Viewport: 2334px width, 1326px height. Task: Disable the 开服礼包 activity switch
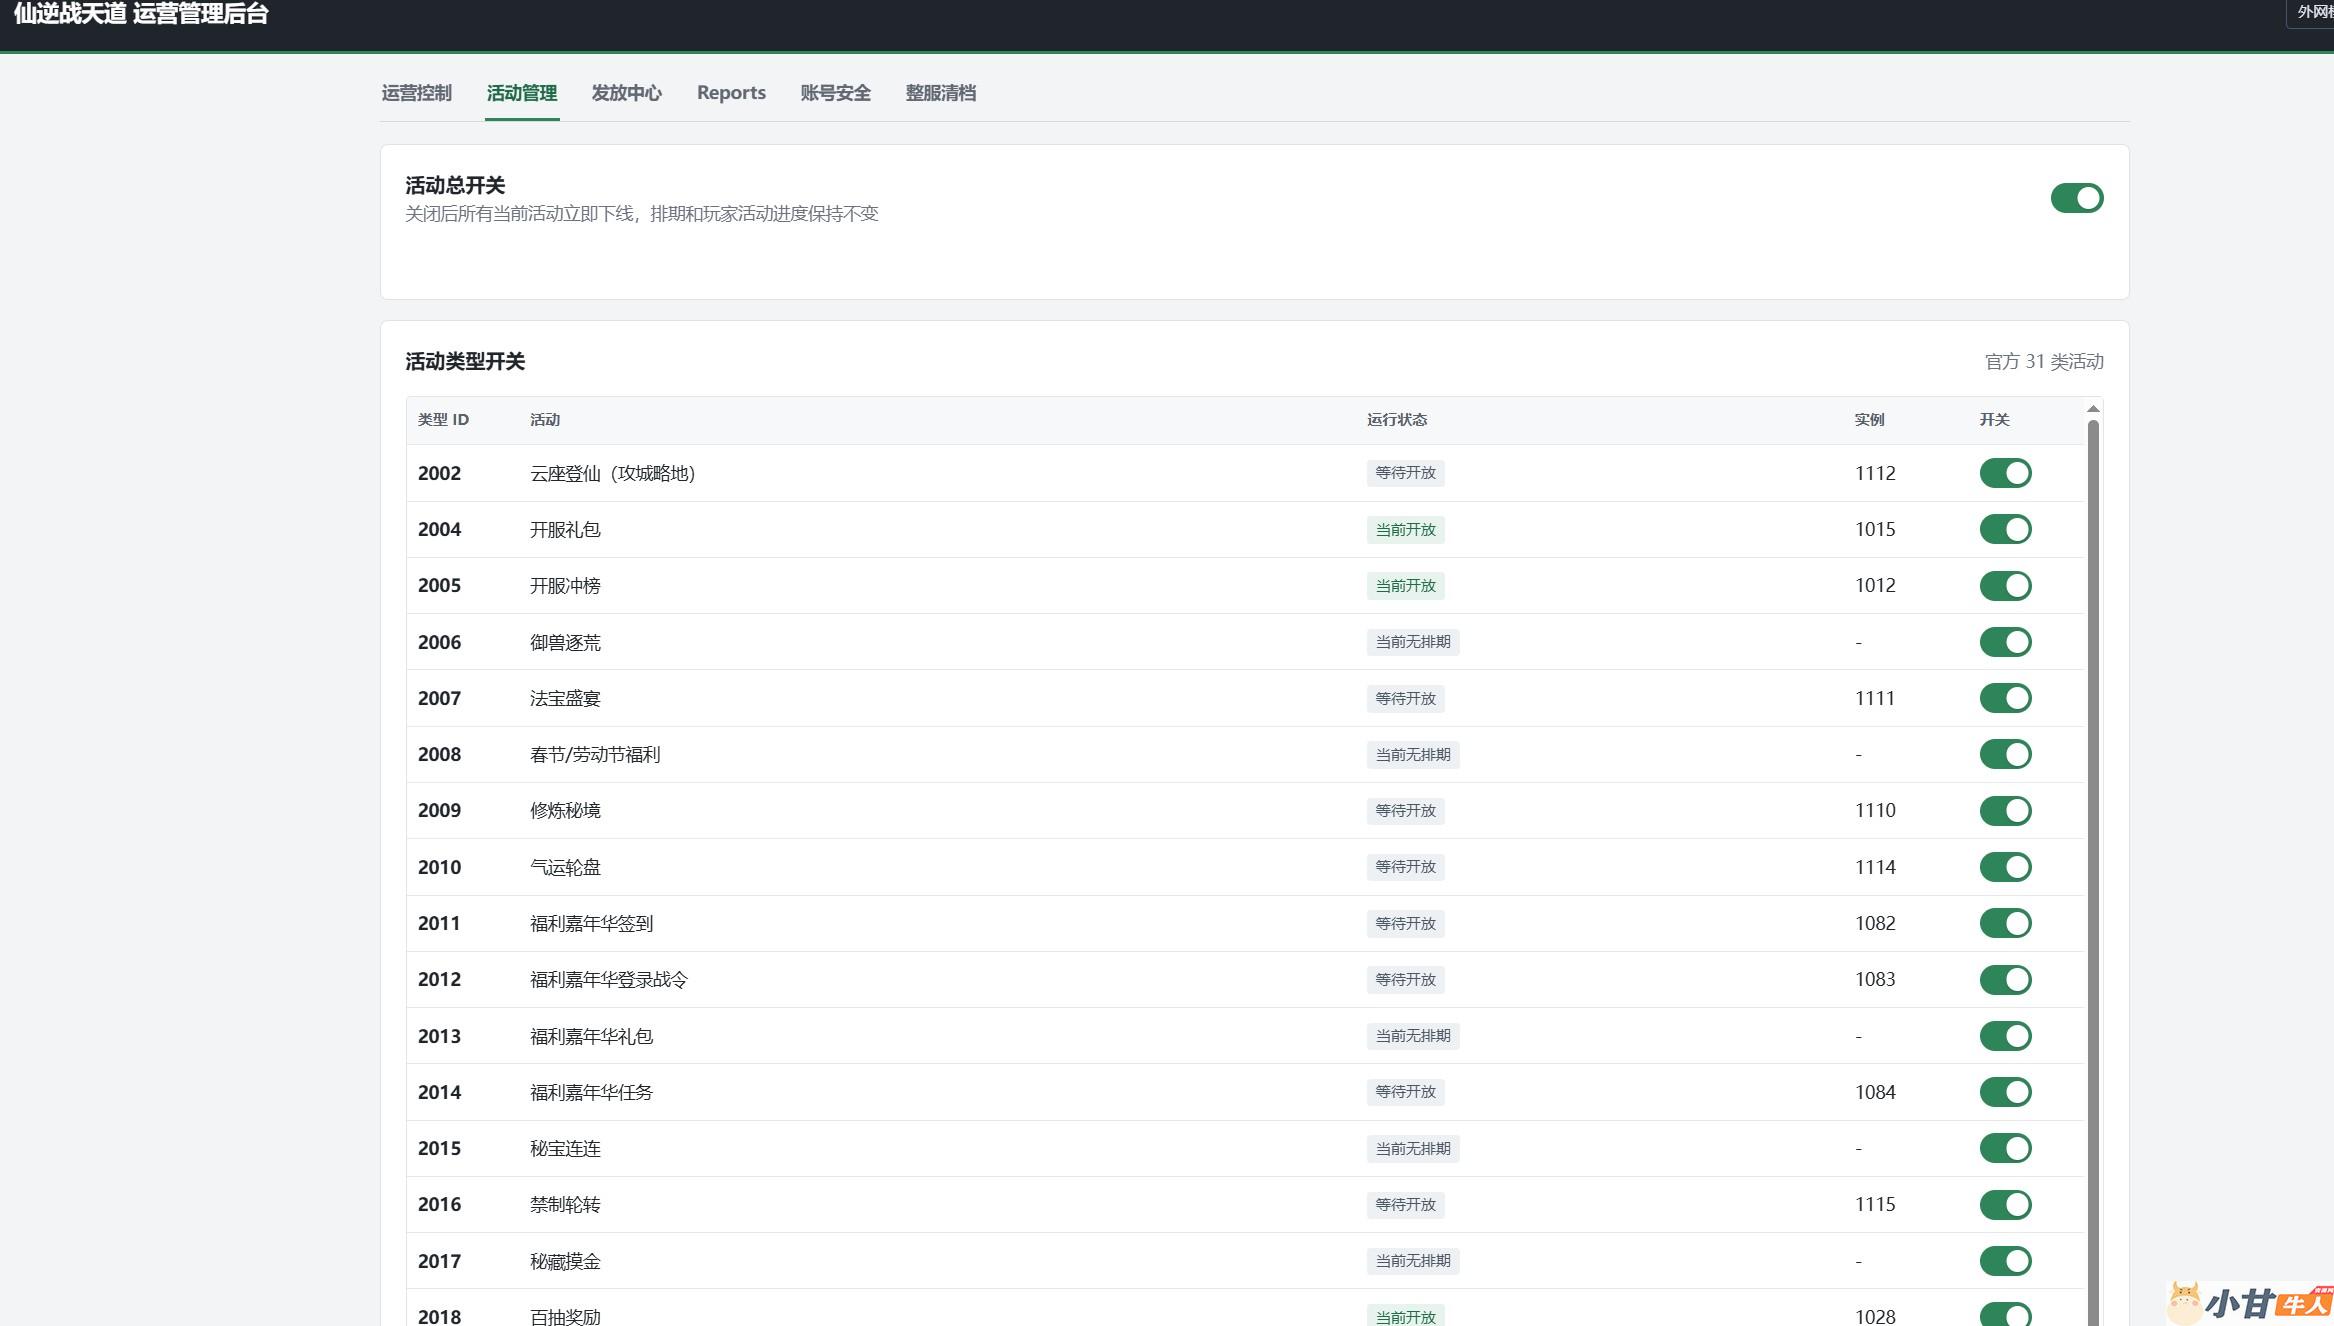tap(2005, 529)
